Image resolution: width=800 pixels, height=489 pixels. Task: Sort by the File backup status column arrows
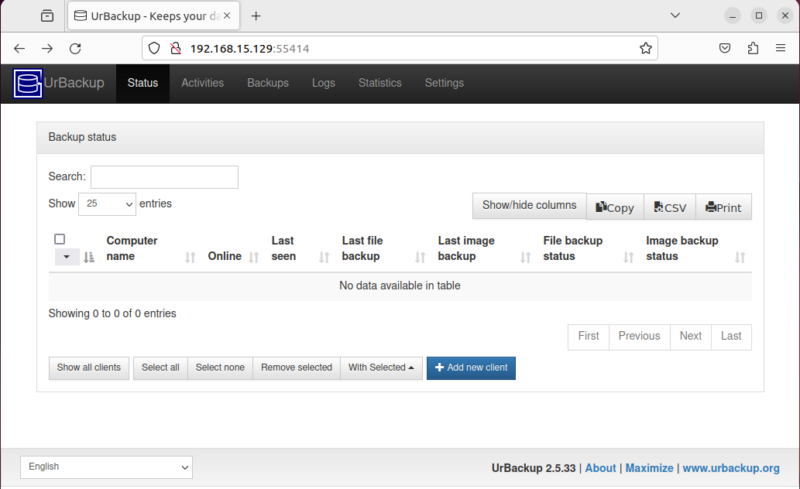click(x=629, y=257)
